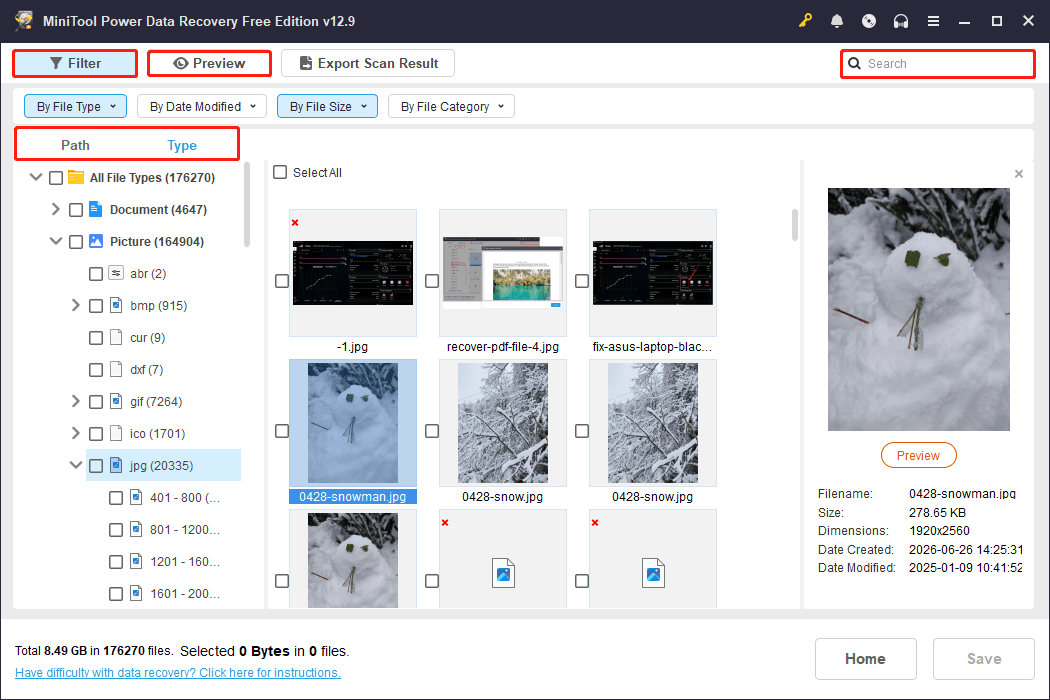Click the abr file type icon
The width and height of the screenshot is (1050, 700).
click(116, 273)
